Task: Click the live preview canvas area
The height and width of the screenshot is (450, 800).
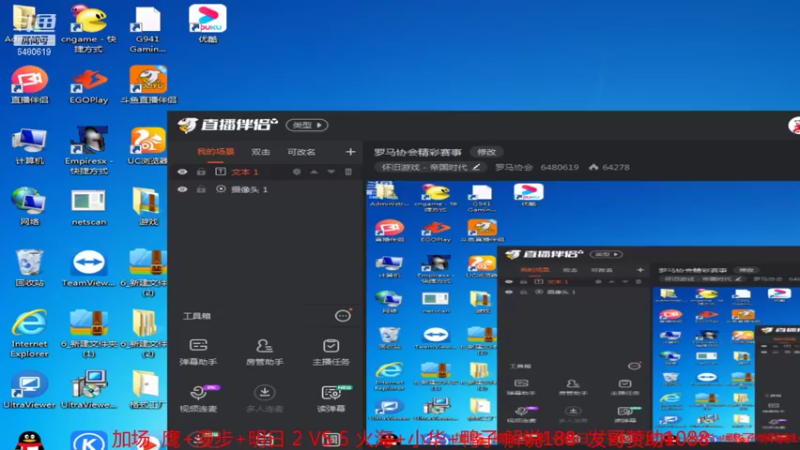Action: click(583, 312)
